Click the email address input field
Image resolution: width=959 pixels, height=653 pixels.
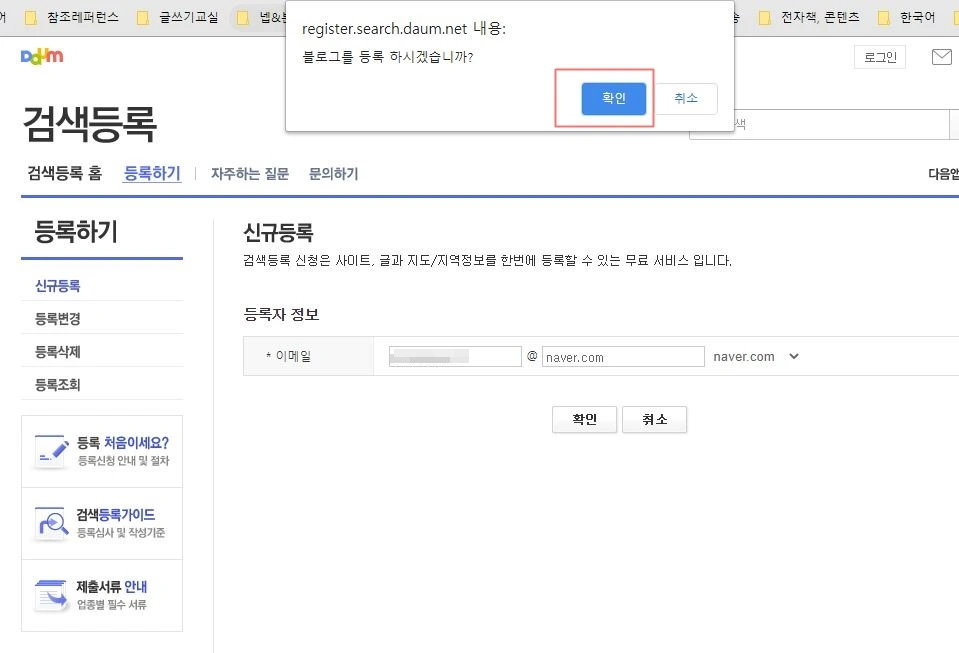coord(454,356)
